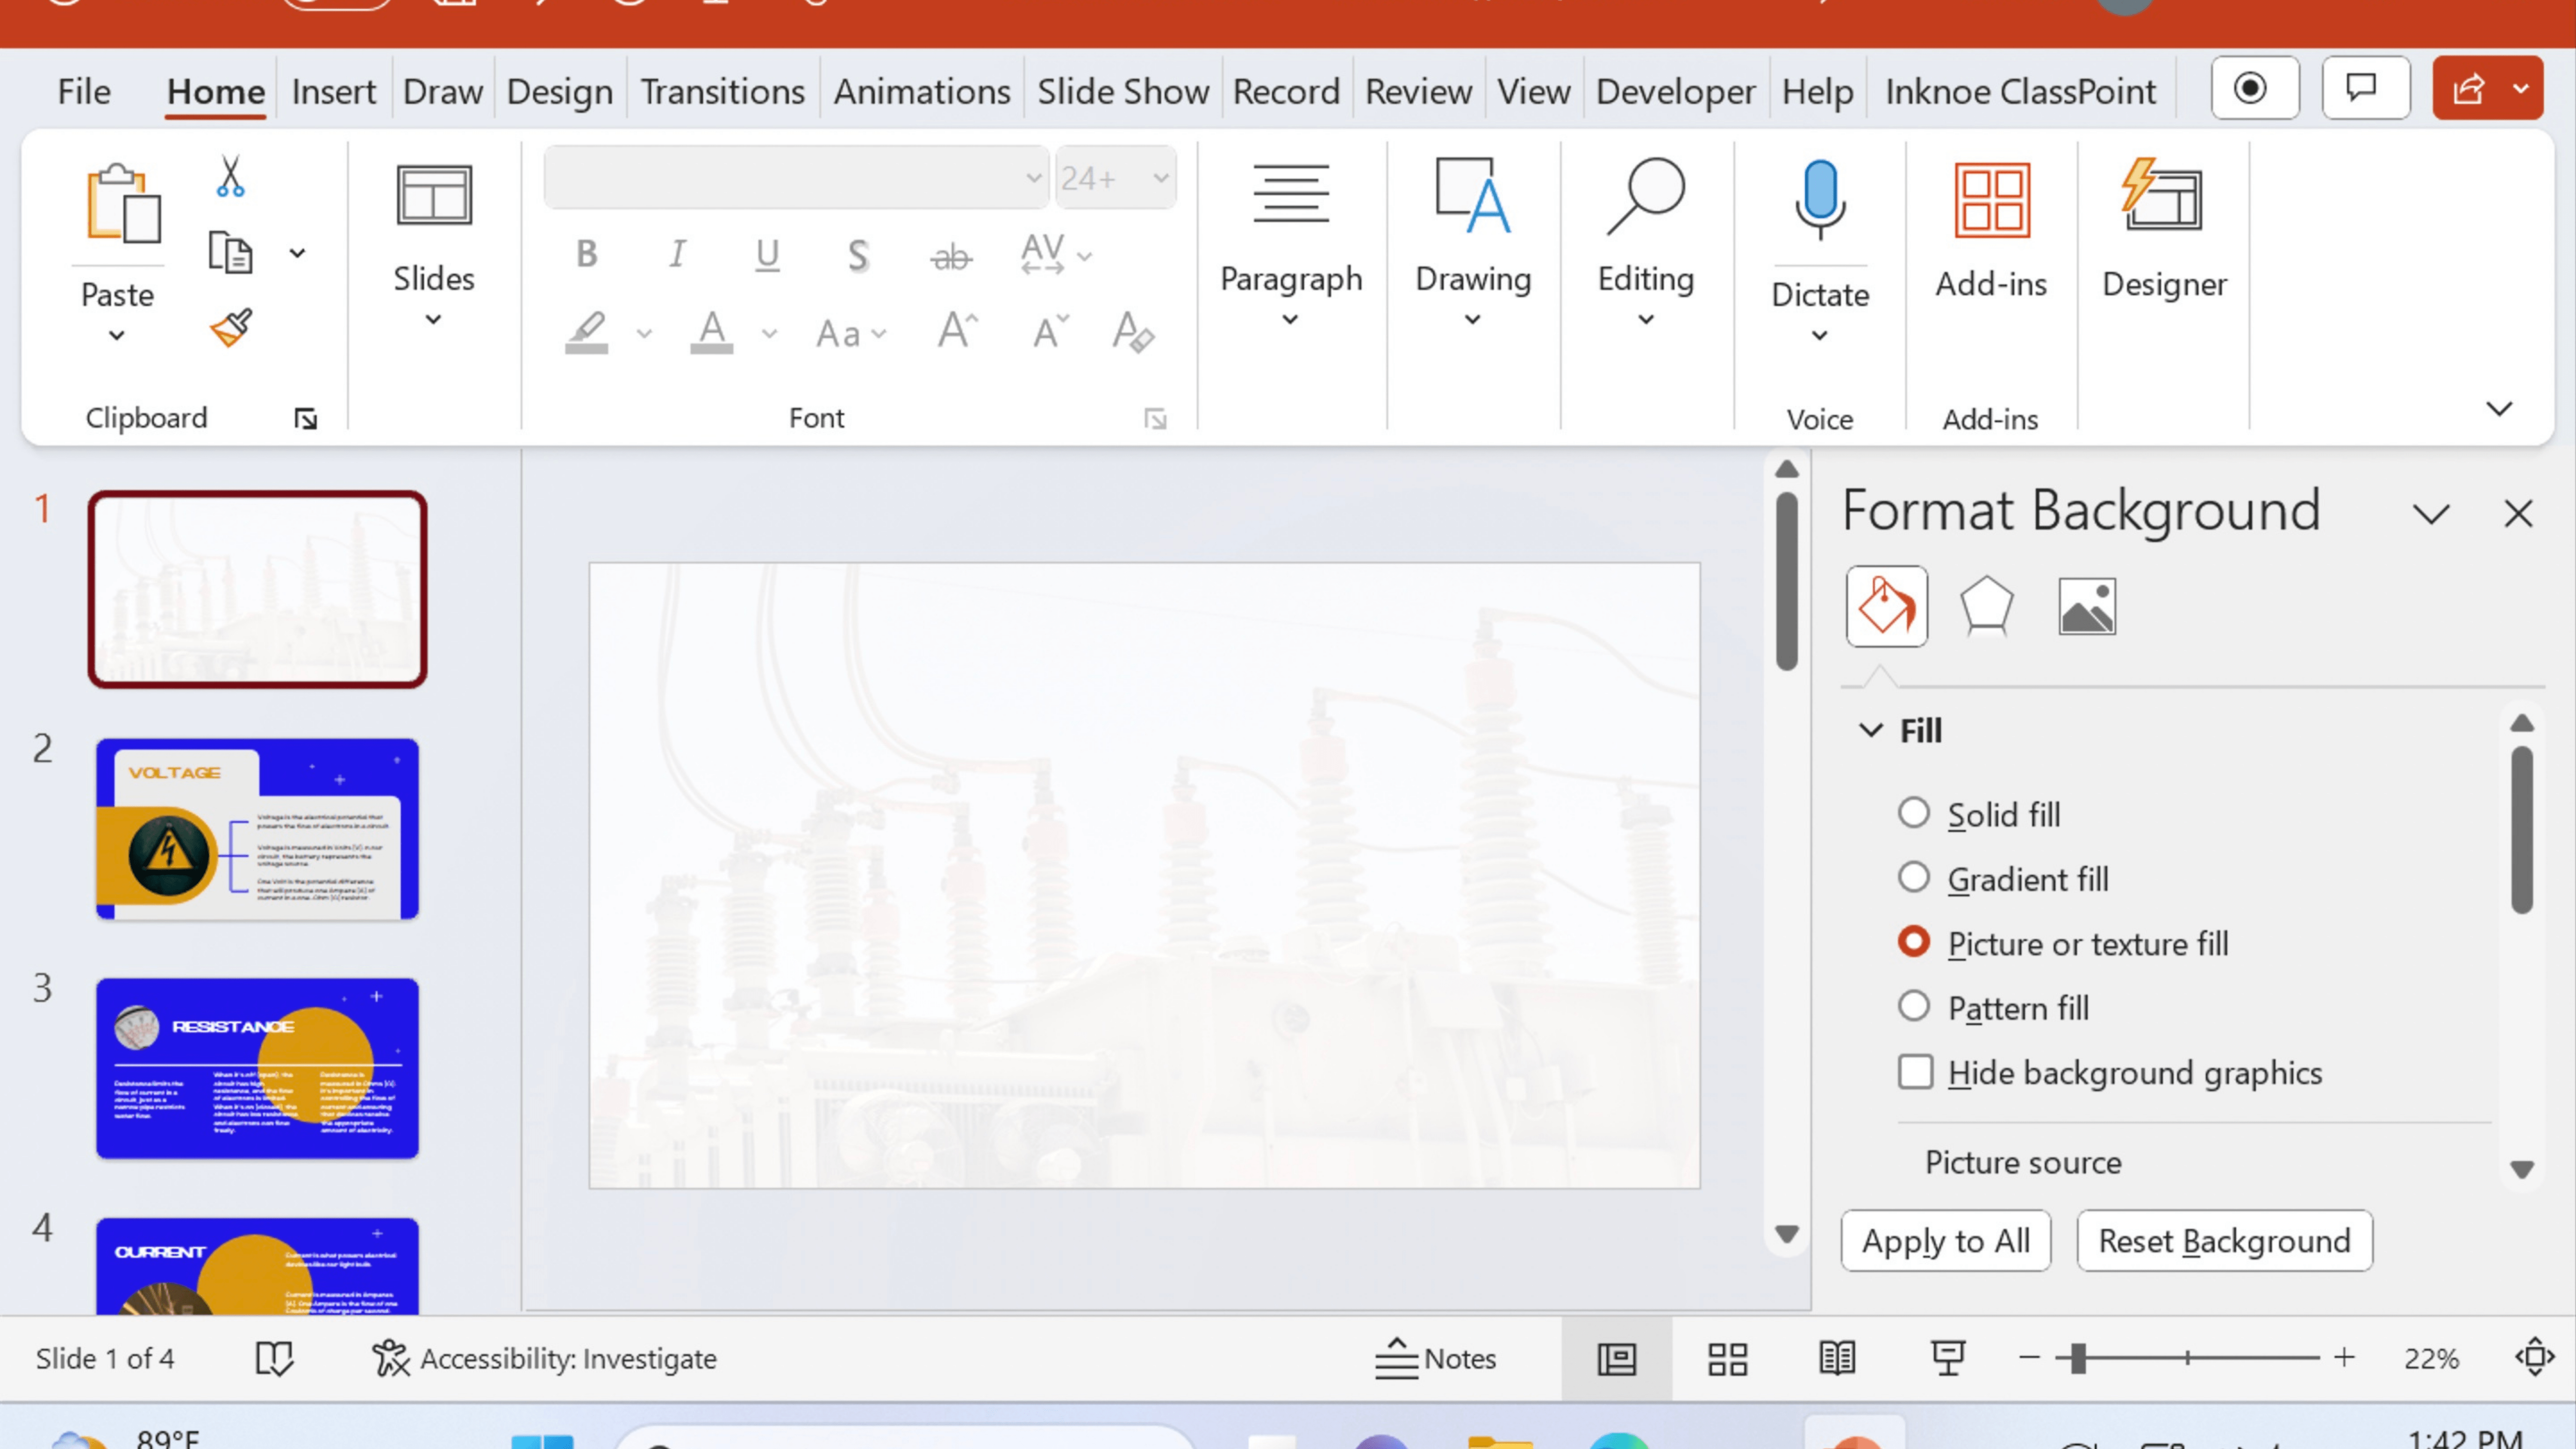Open the Transitions tab
The image size is (2576, 1449).
point(722,90)
